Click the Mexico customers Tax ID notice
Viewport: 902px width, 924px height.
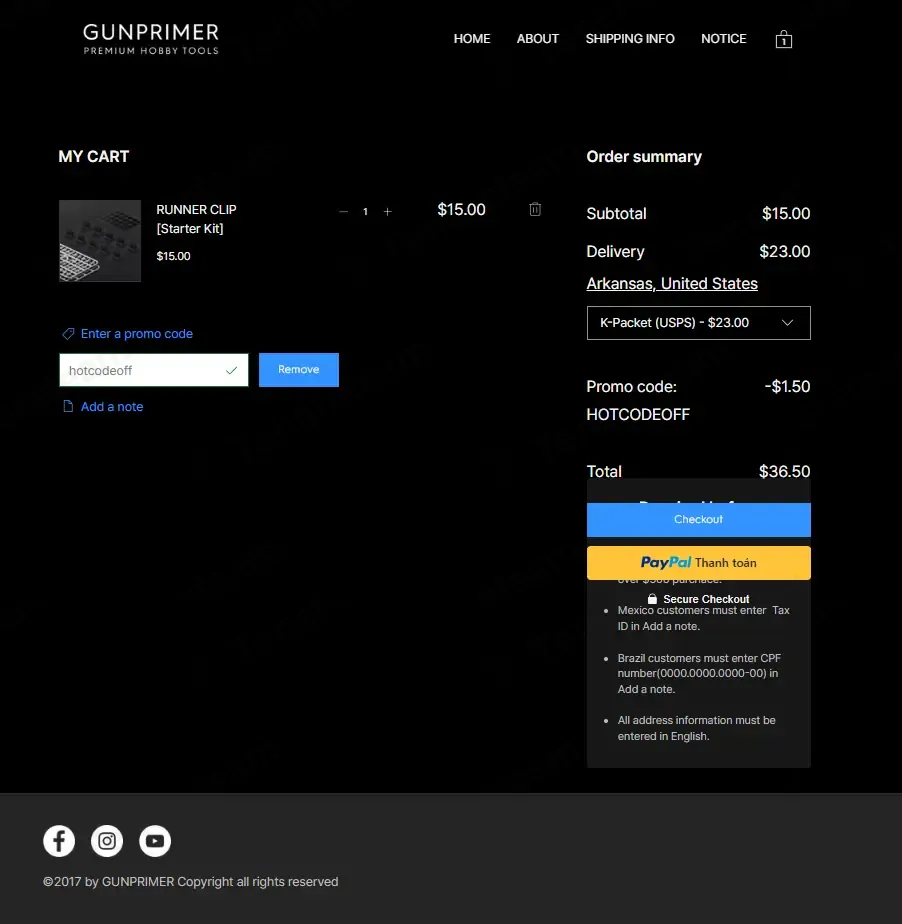[x=703, y=618]
